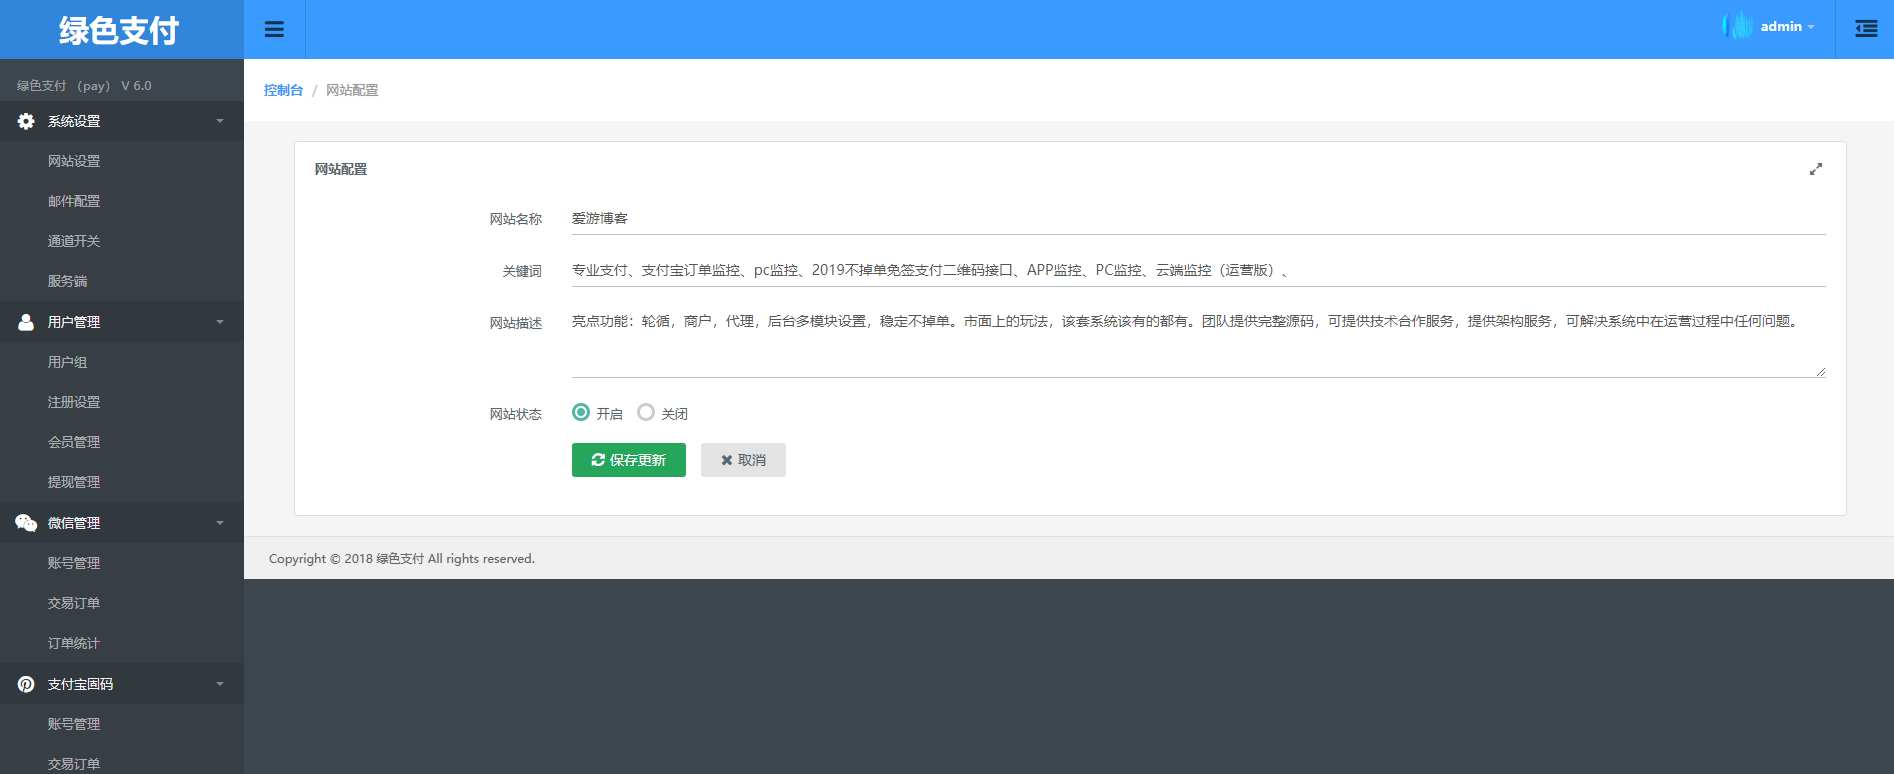Collapse the 系统设置 menu arrow
The height and width of the screenshot is (774, 1894).
[x=220, y=121]
